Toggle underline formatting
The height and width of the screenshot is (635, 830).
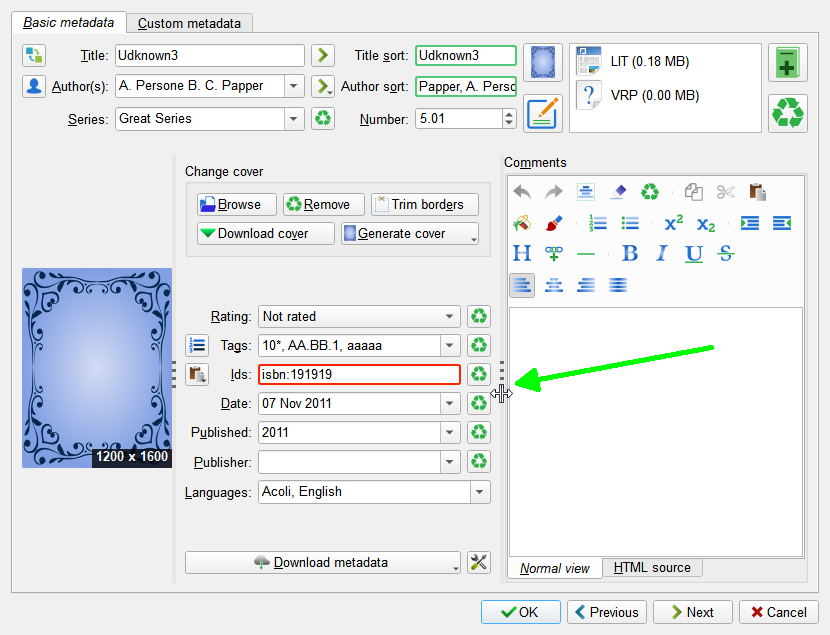point(694,254)
